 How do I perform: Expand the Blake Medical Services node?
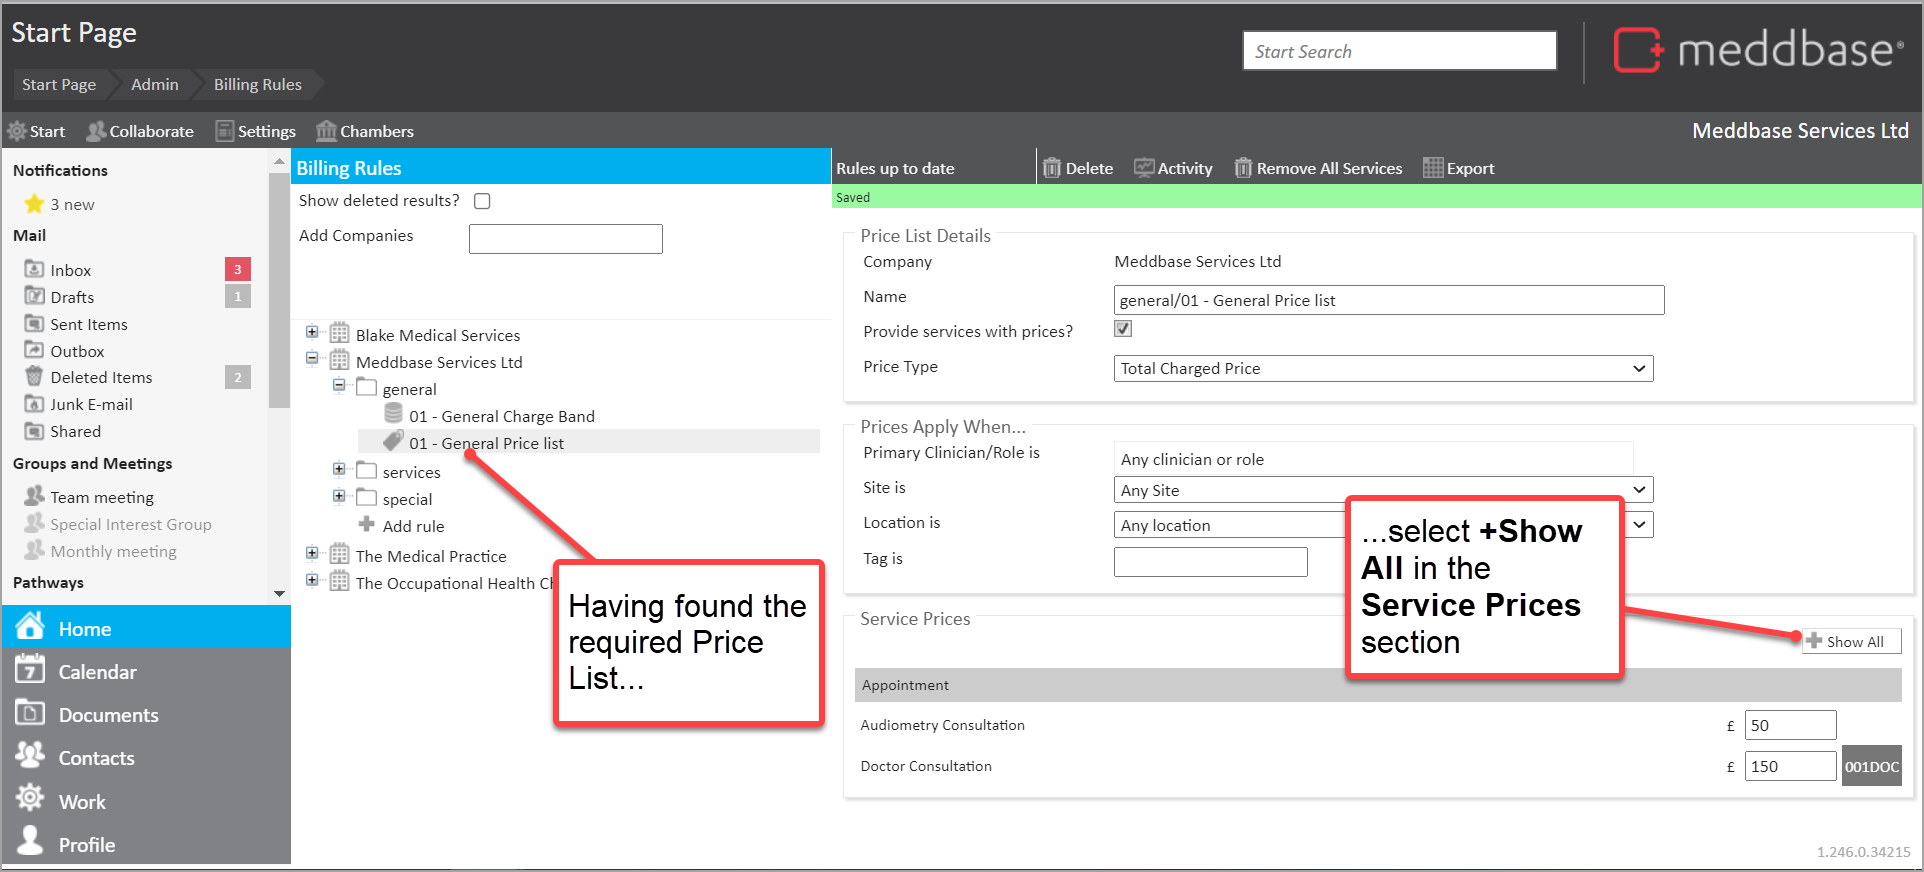pyautogui.click(x=312, y=333)
